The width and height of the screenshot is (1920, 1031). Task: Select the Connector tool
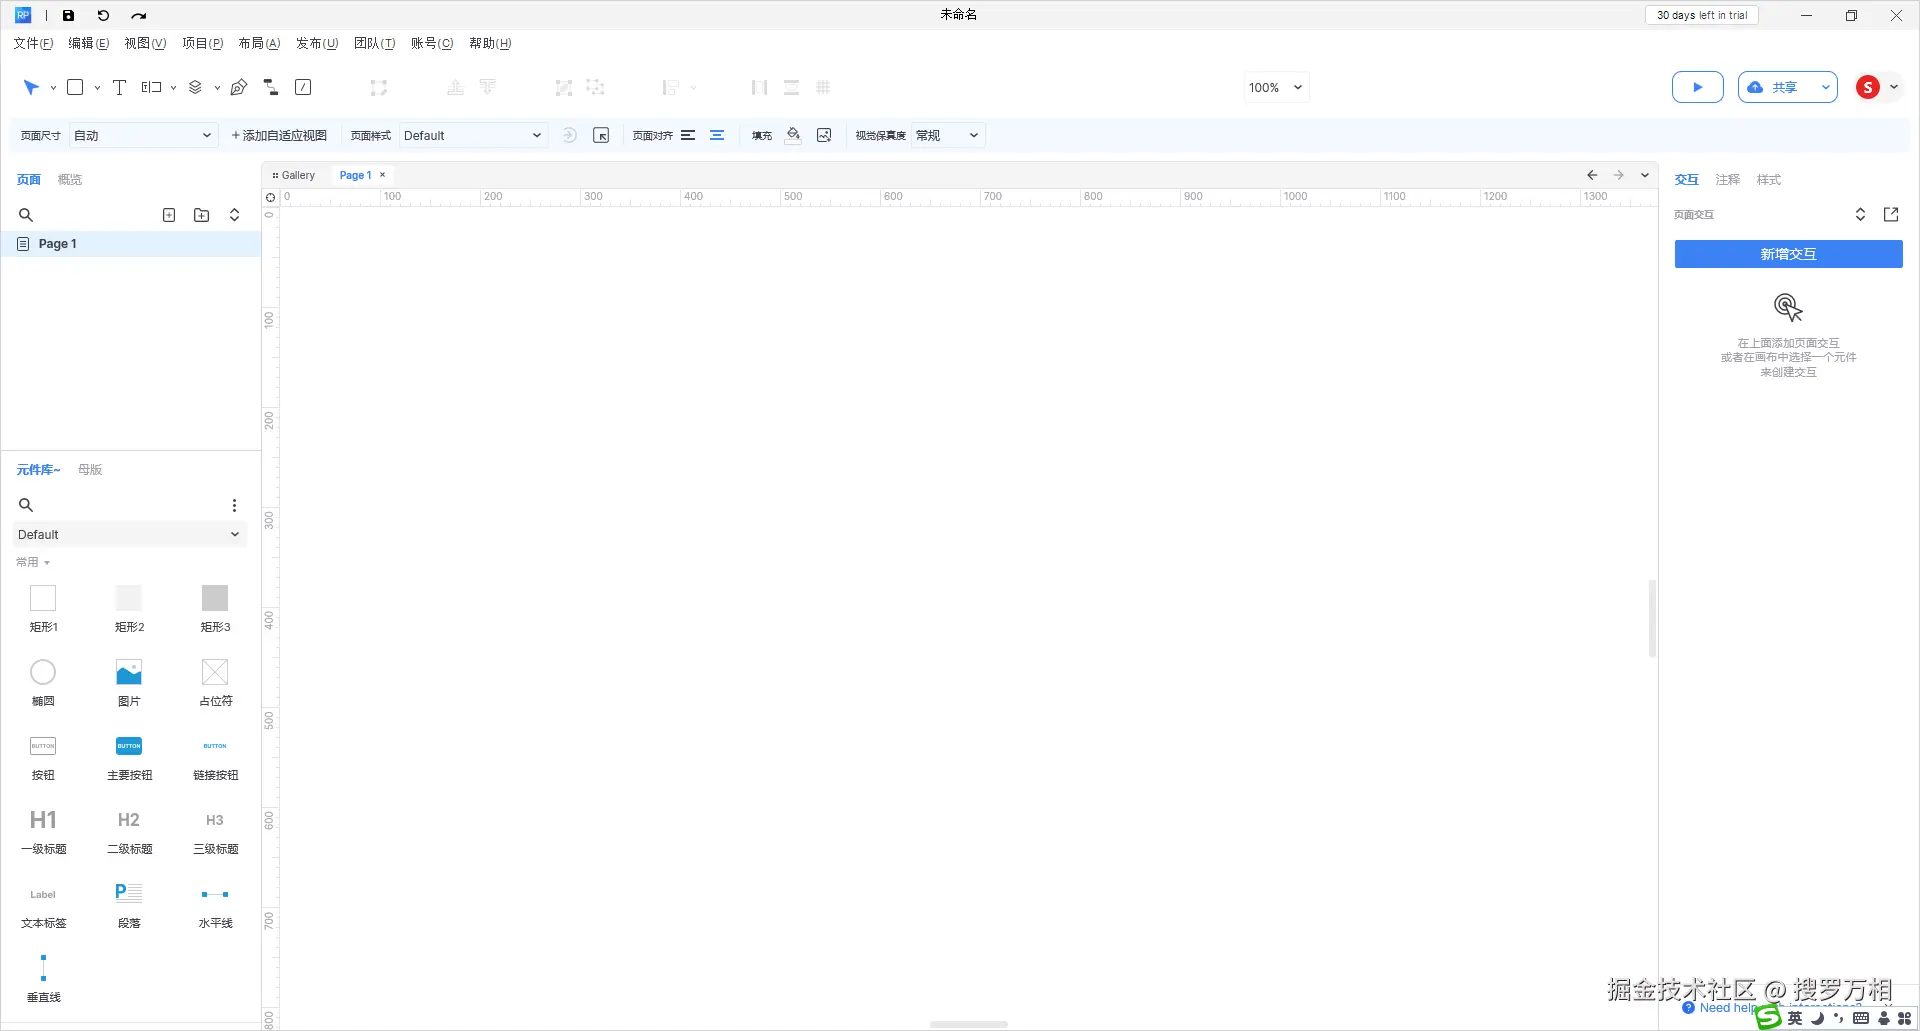click(x=271, y=88)
